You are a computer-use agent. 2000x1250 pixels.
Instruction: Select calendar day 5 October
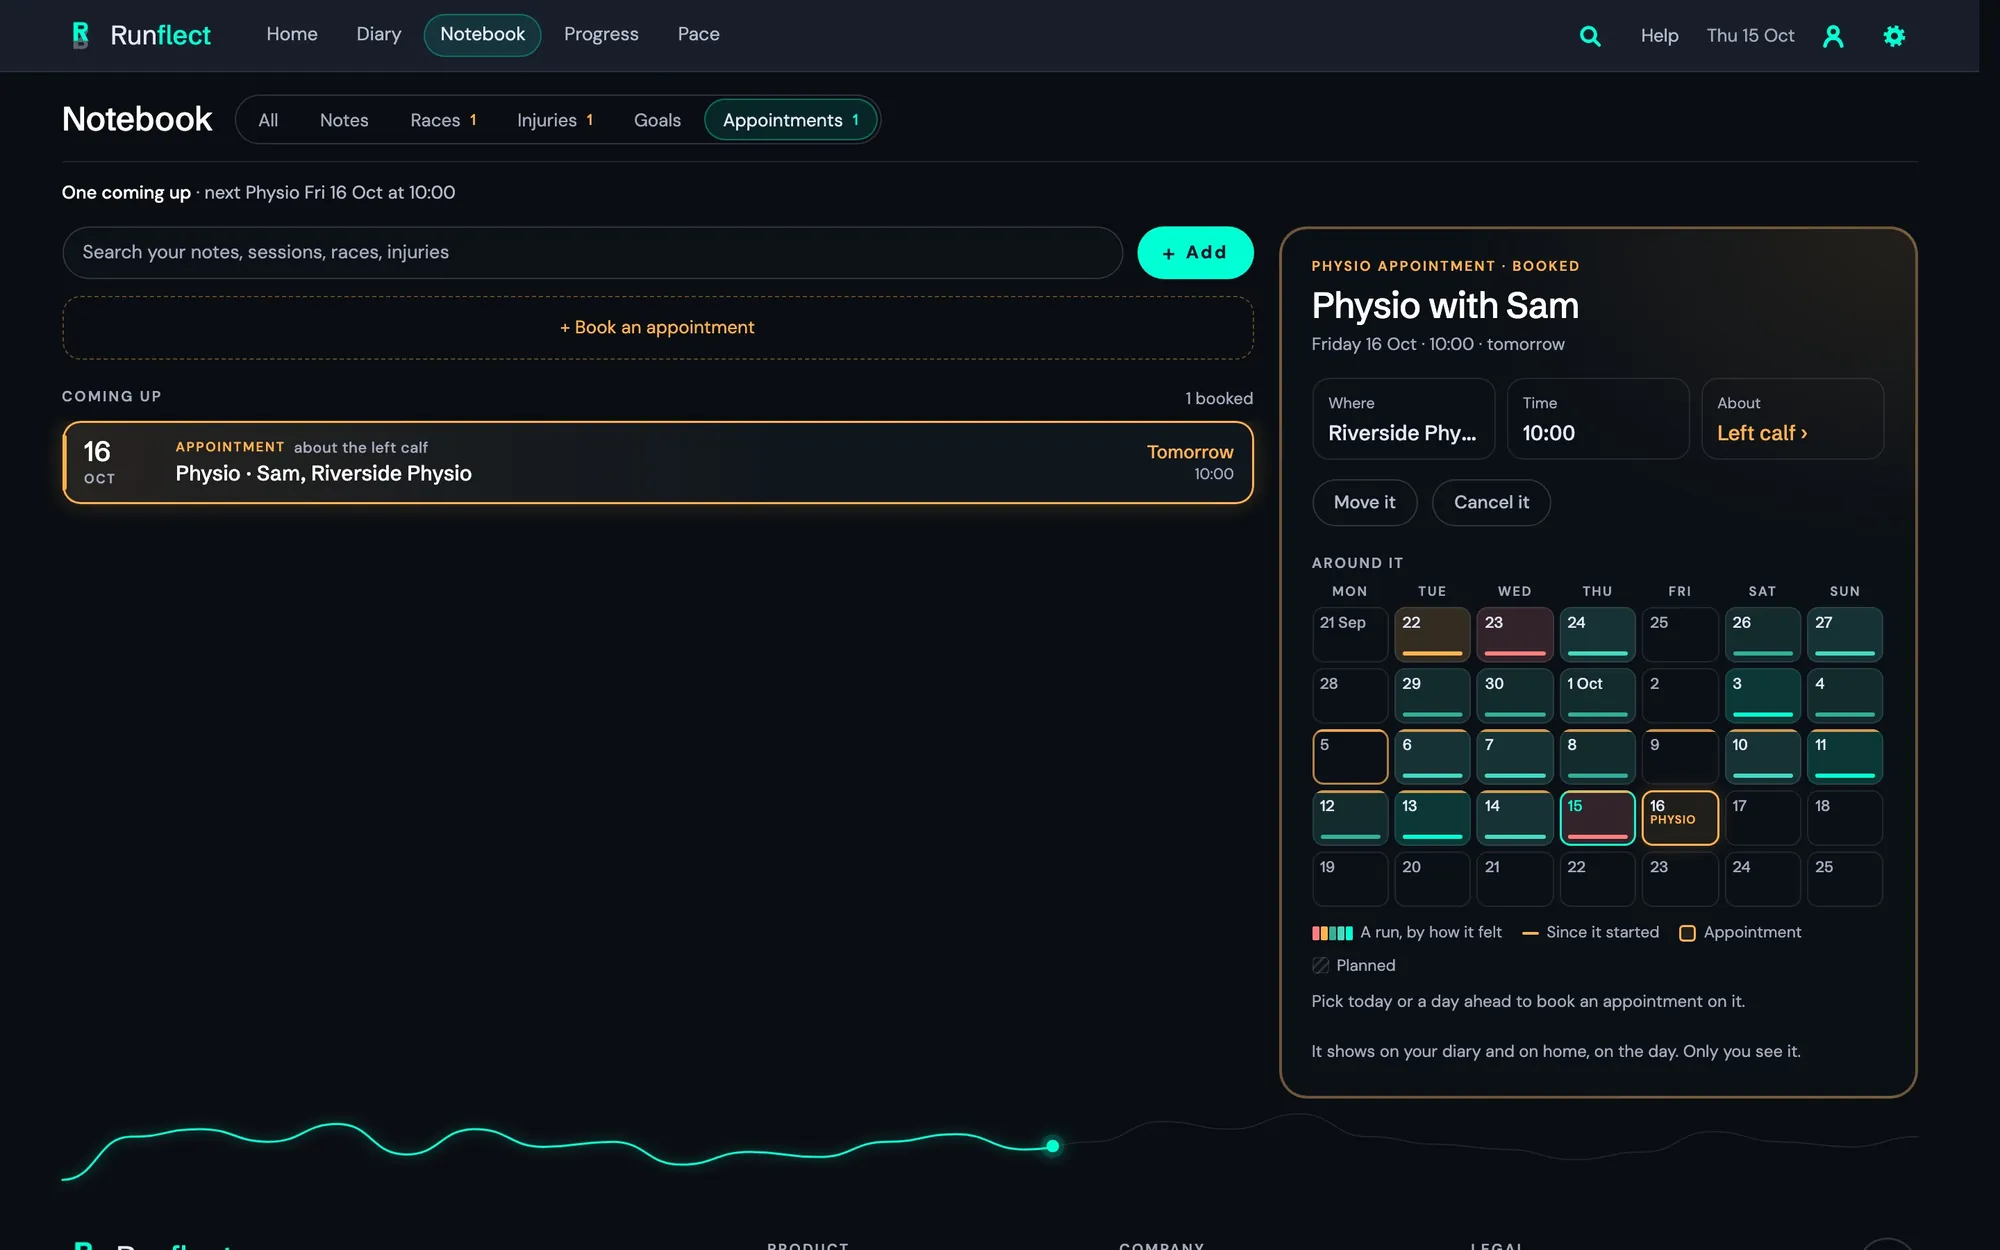[1350, 756]
